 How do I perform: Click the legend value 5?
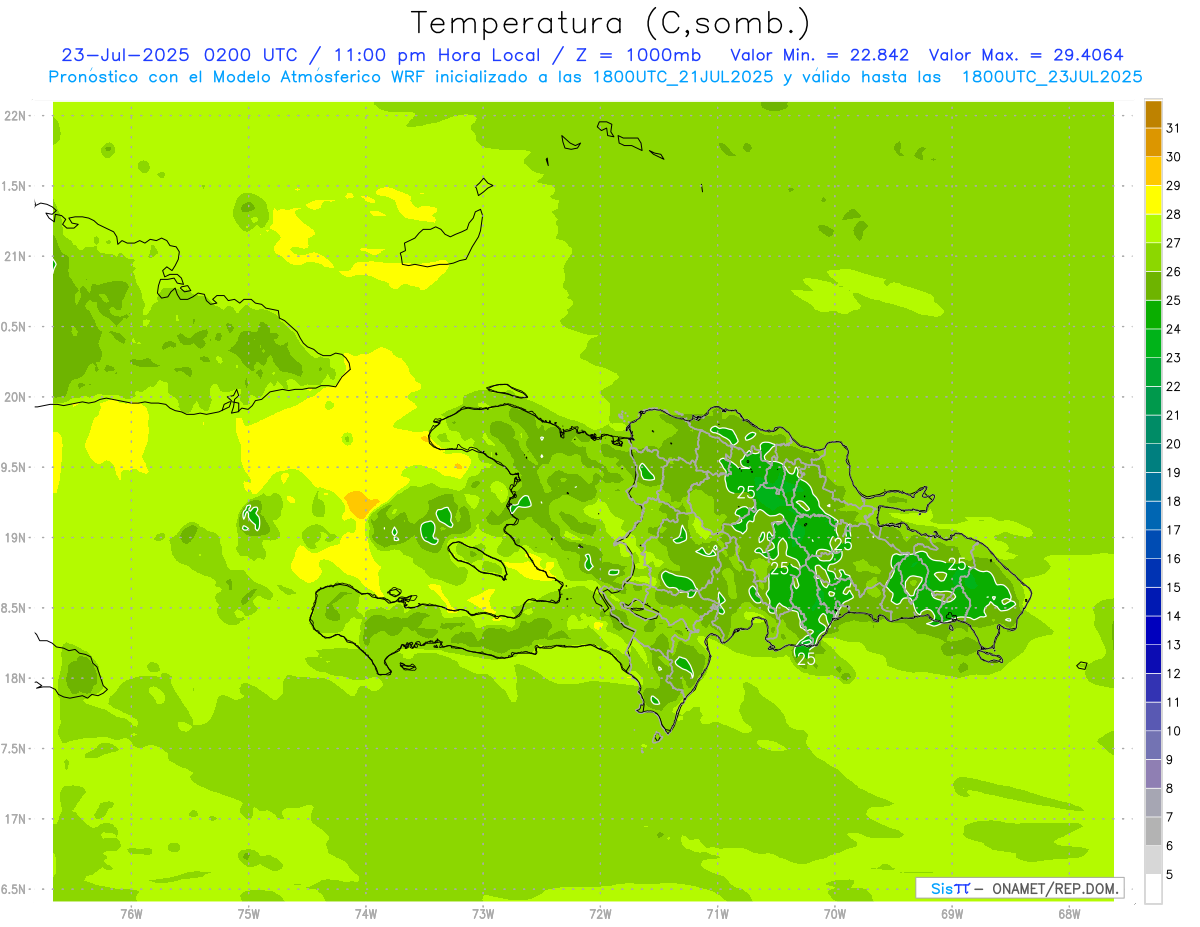coord(1170,875)
